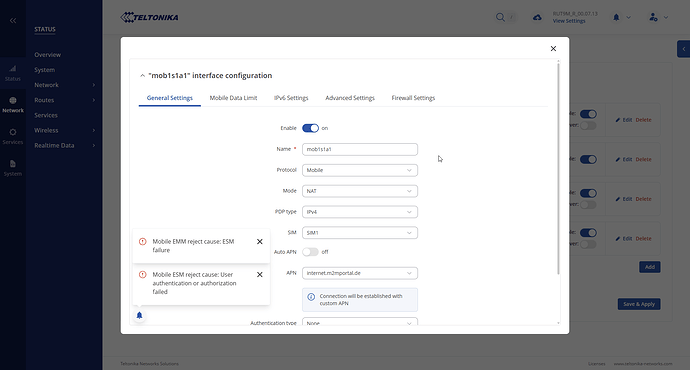Switch to Firewall Settings tab
Screen dimensions: 690x370
tap(413, 98)
